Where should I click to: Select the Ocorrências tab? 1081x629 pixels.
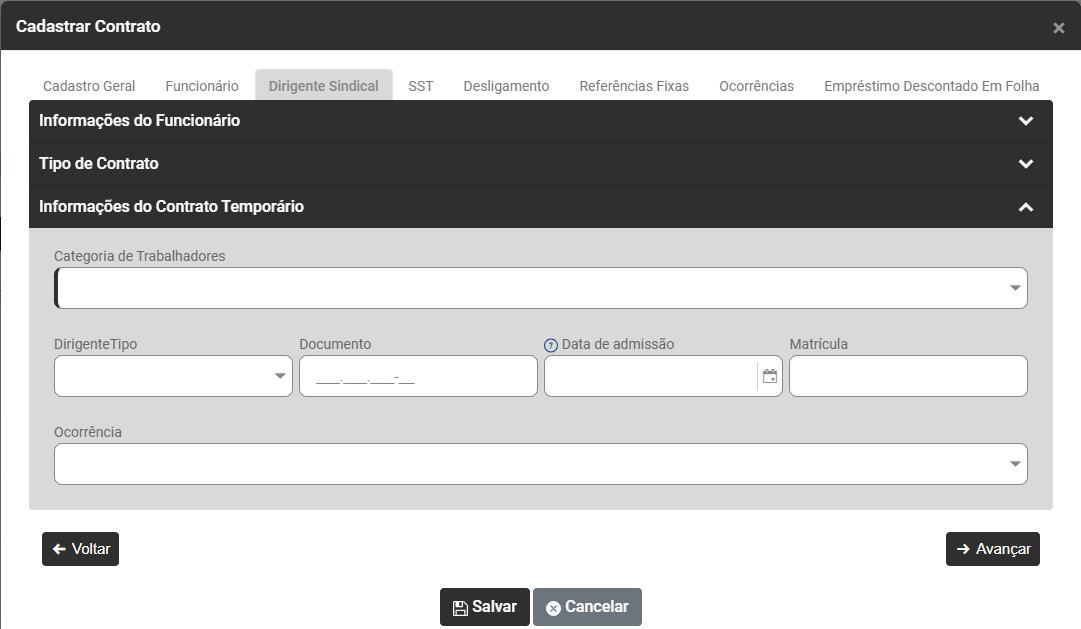click(x=756, y=86)
